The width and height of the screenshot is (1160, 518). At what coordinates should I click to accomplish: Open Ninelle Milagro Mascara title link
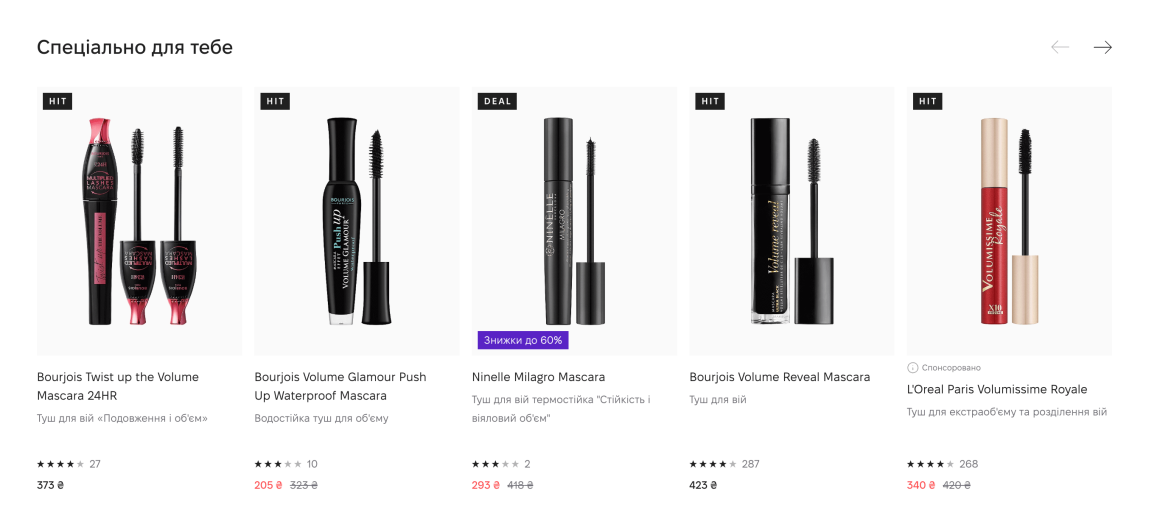point(538,377)
